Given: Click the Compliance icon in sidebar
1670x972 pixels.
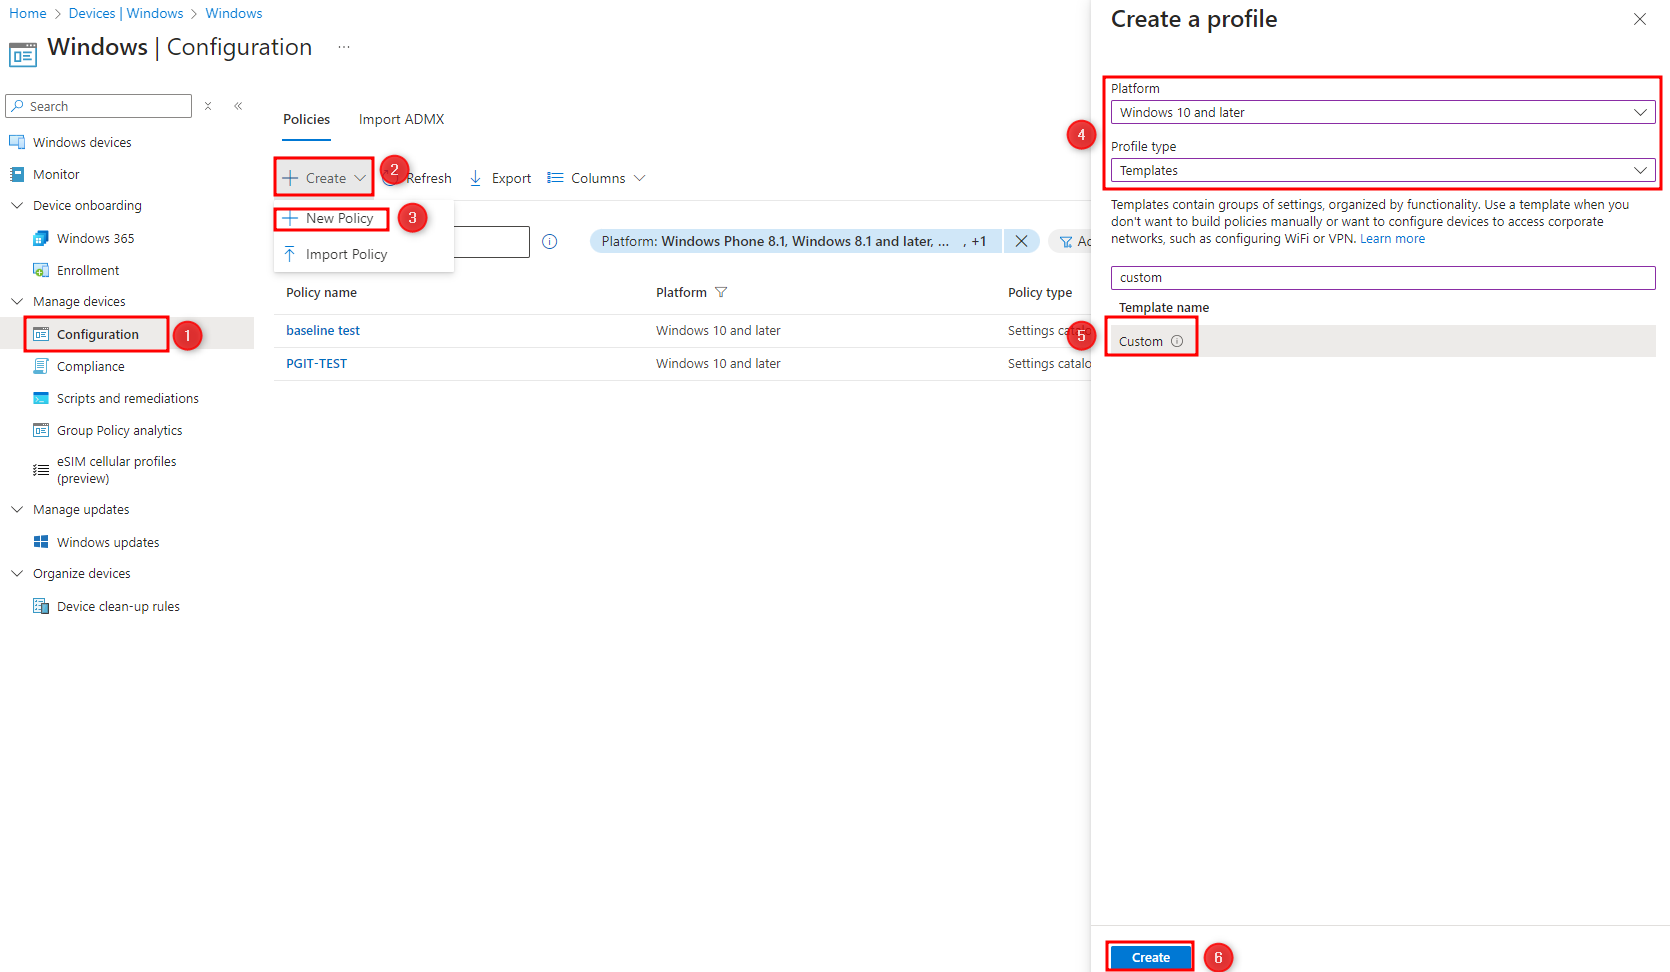Looking at the screenshot, I should (41, 366).
